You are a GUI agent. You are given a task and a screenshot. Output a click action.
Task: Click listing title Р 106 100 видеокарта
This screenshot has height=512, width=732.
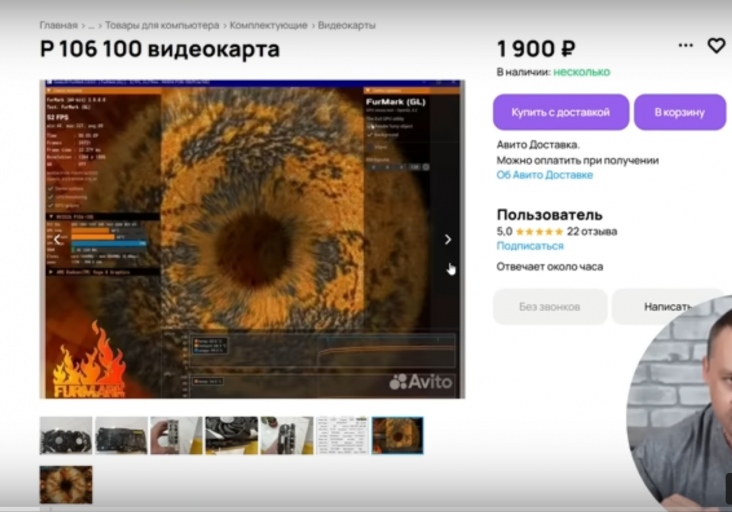tap(160, 49)
